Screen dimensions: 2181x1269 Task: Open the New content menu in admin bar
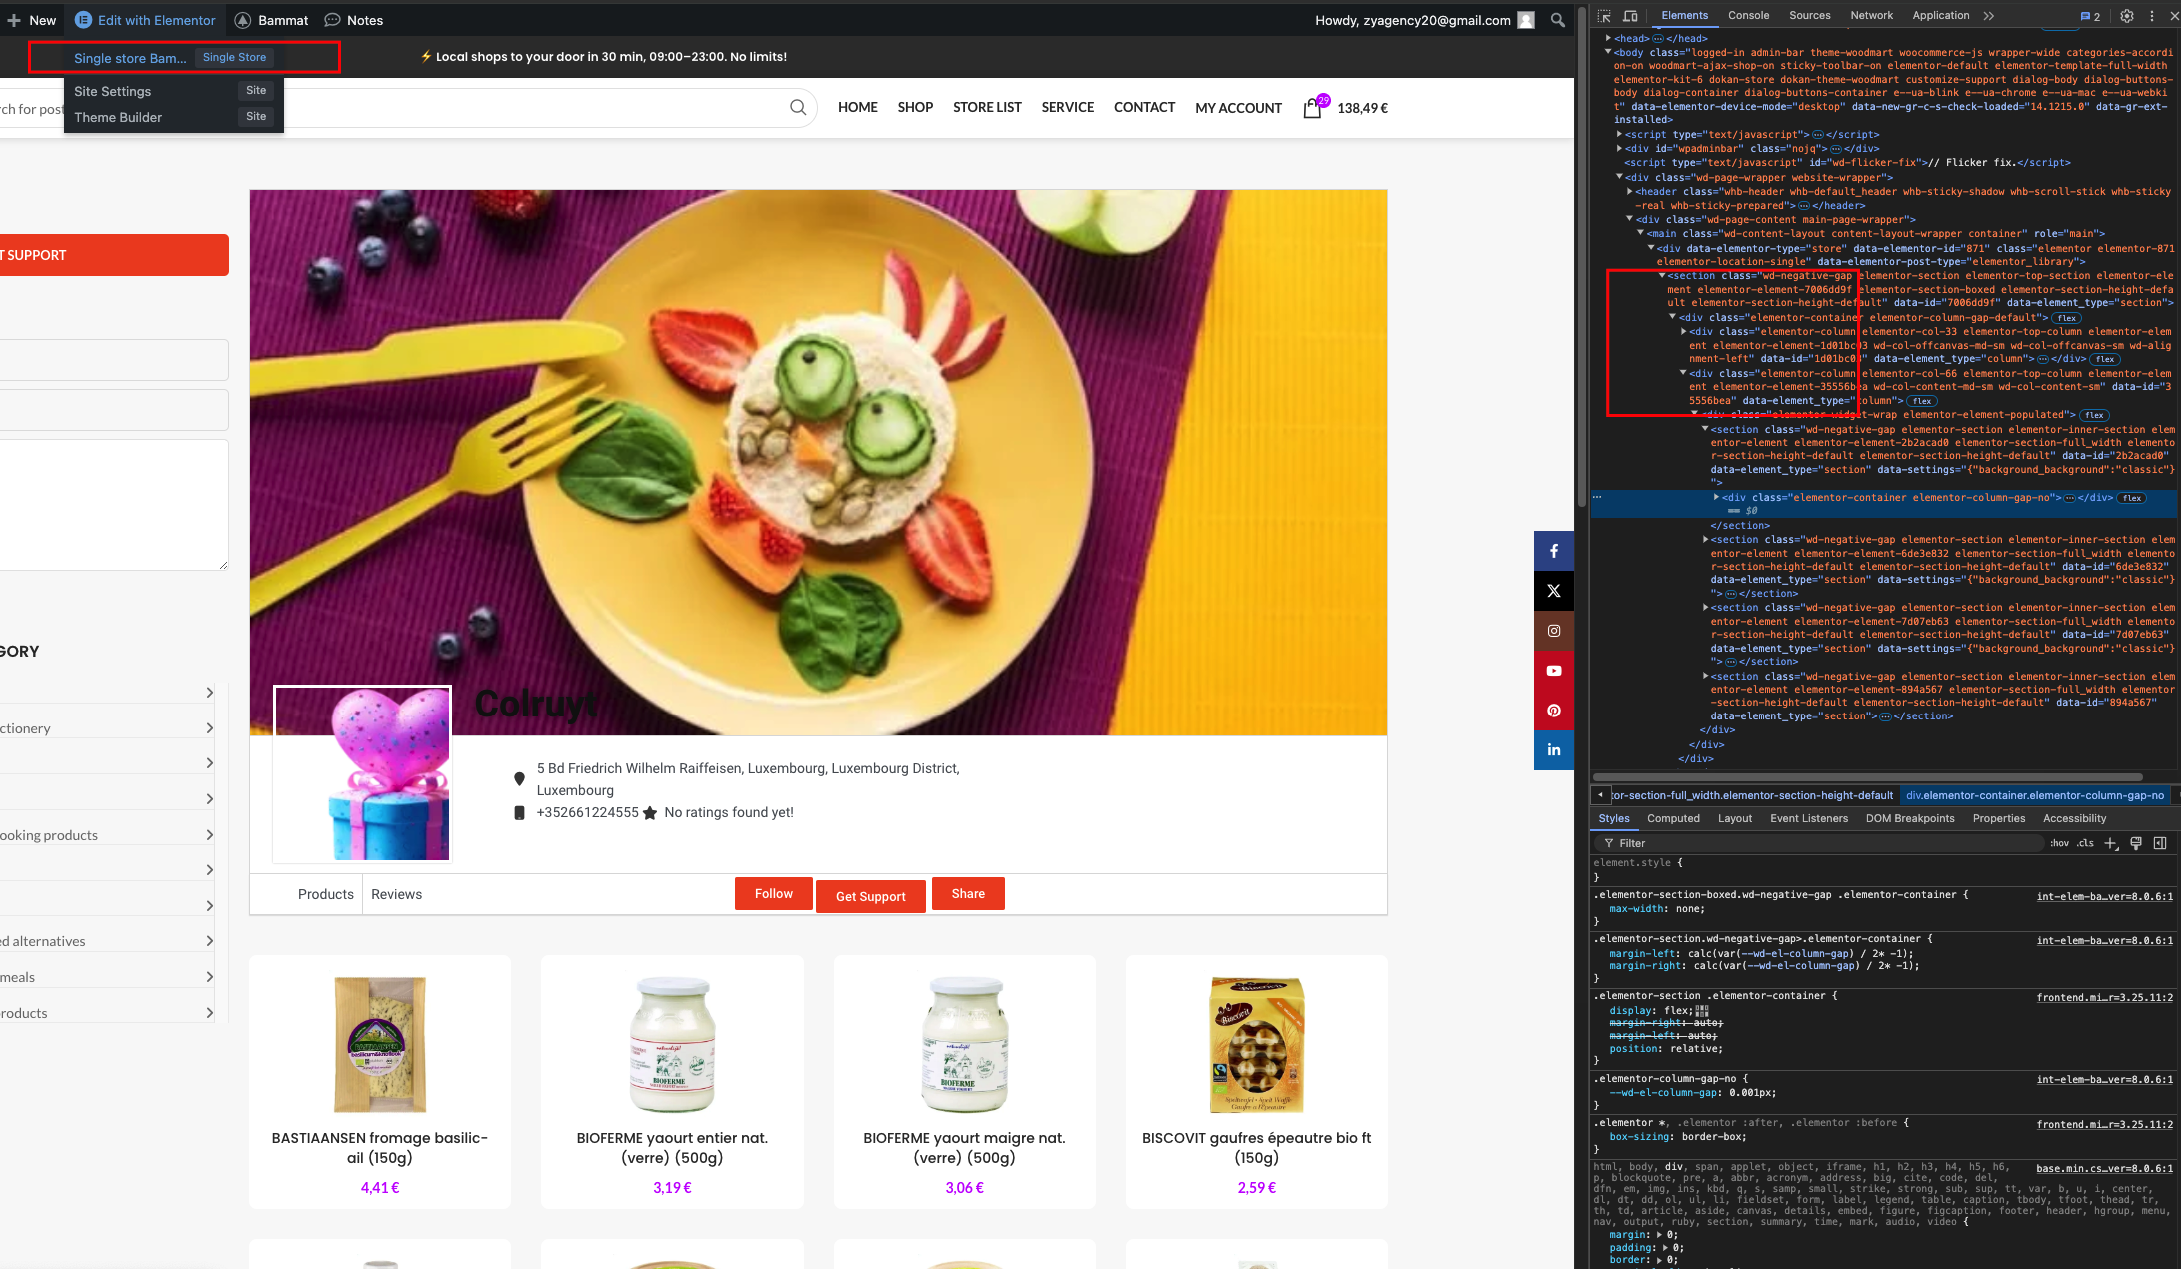[x=32, y=20]
